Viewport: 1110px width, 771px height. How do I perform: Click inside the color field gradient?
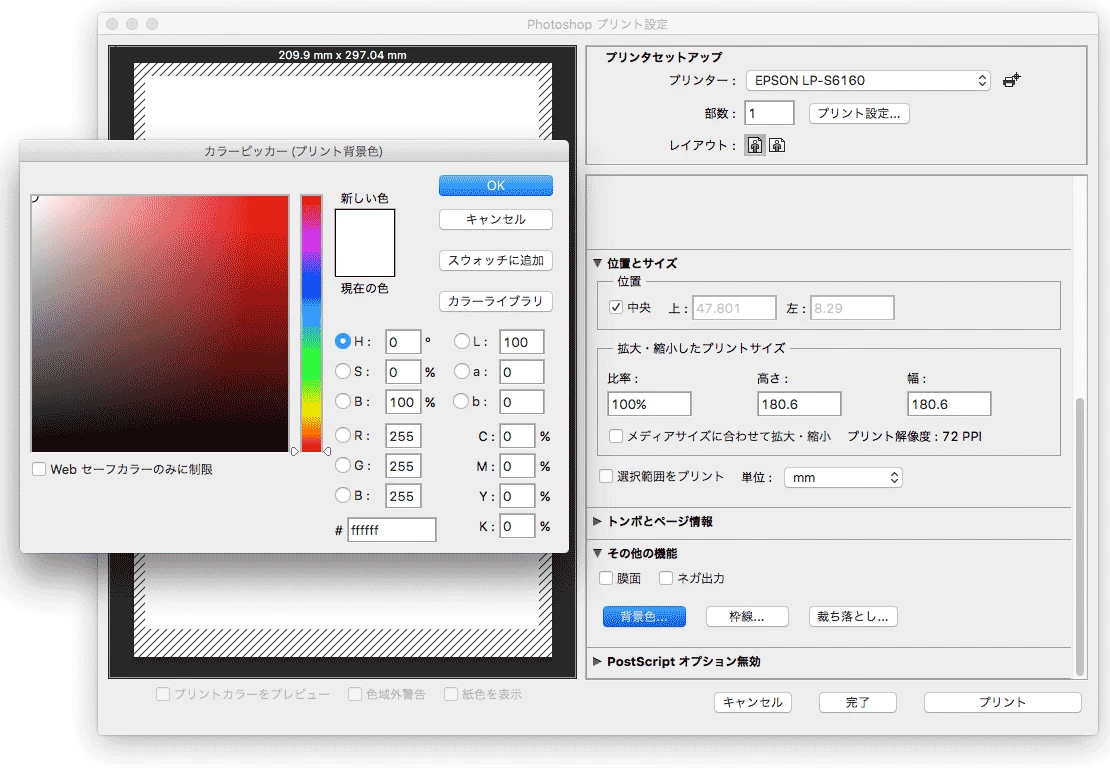[160, 324]
